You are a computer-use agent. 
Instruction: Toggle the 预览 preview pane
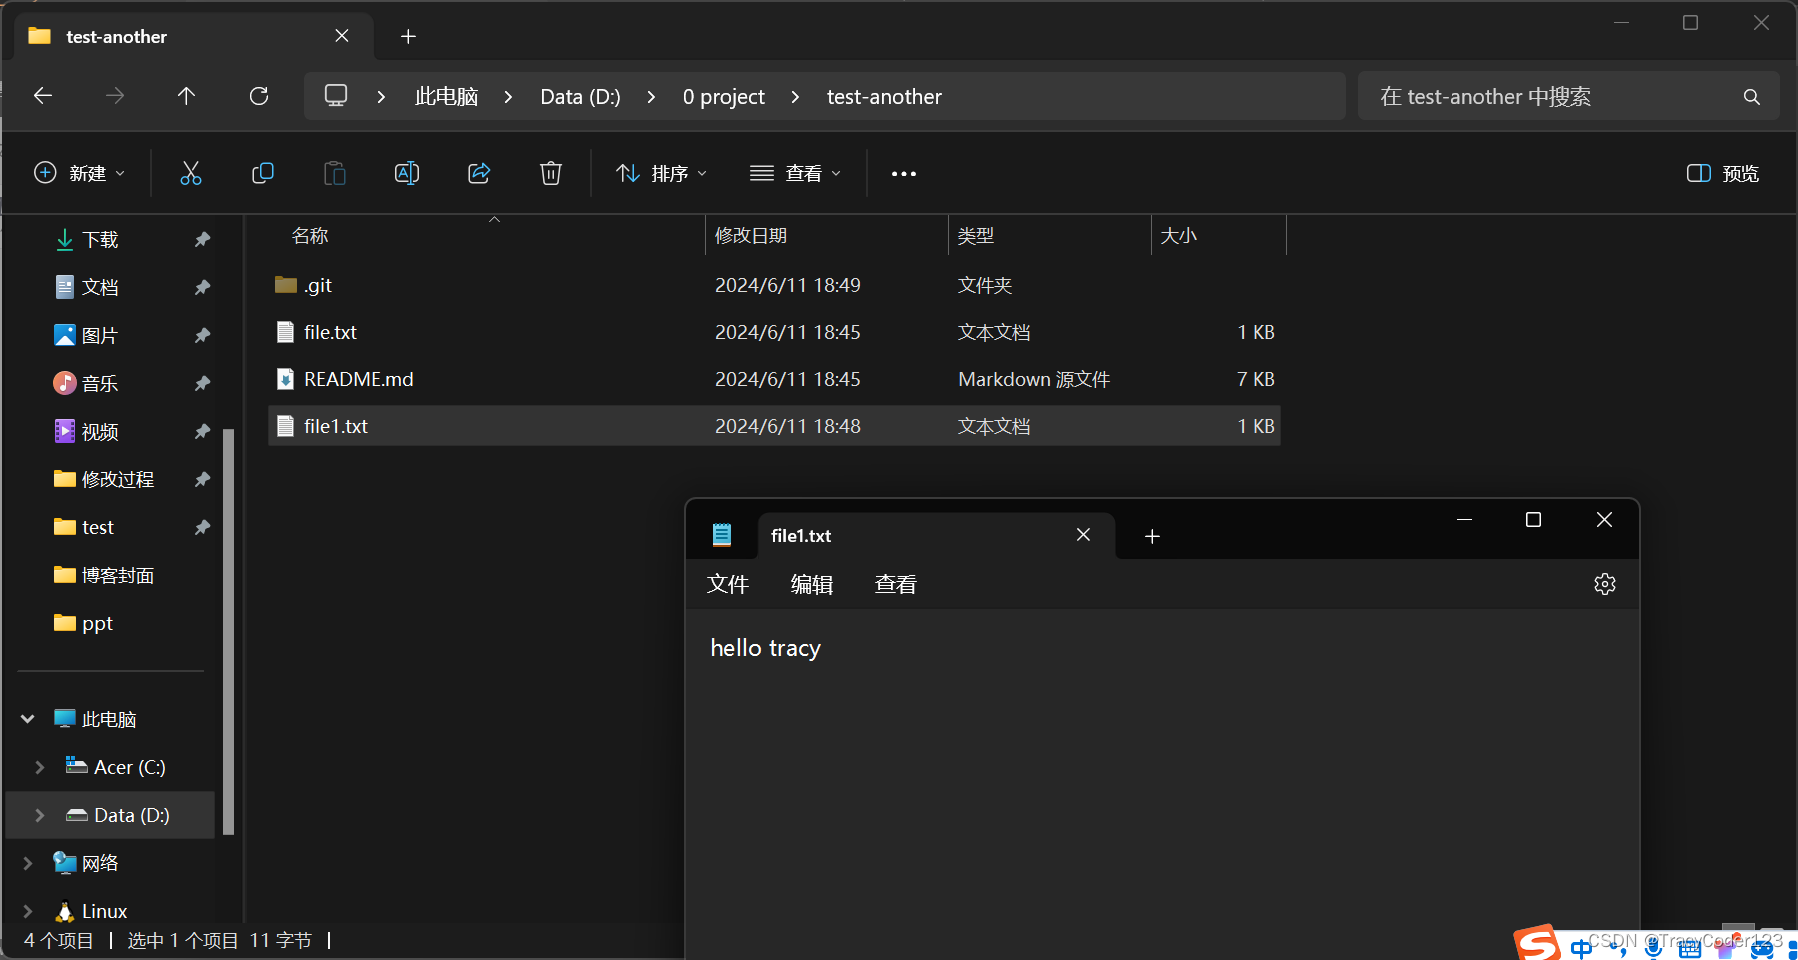1723,173
